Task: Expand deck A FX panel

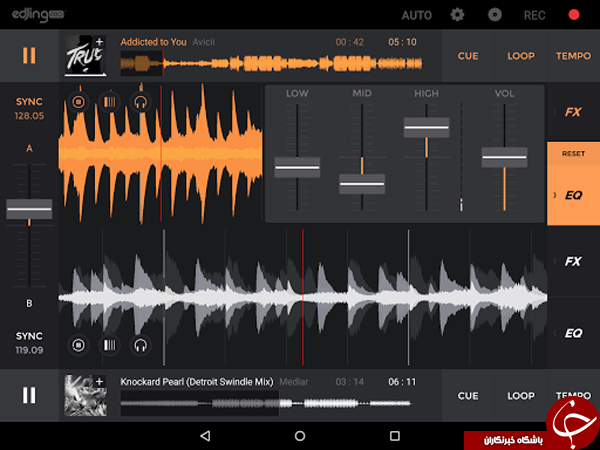Action: click(573, 112)
